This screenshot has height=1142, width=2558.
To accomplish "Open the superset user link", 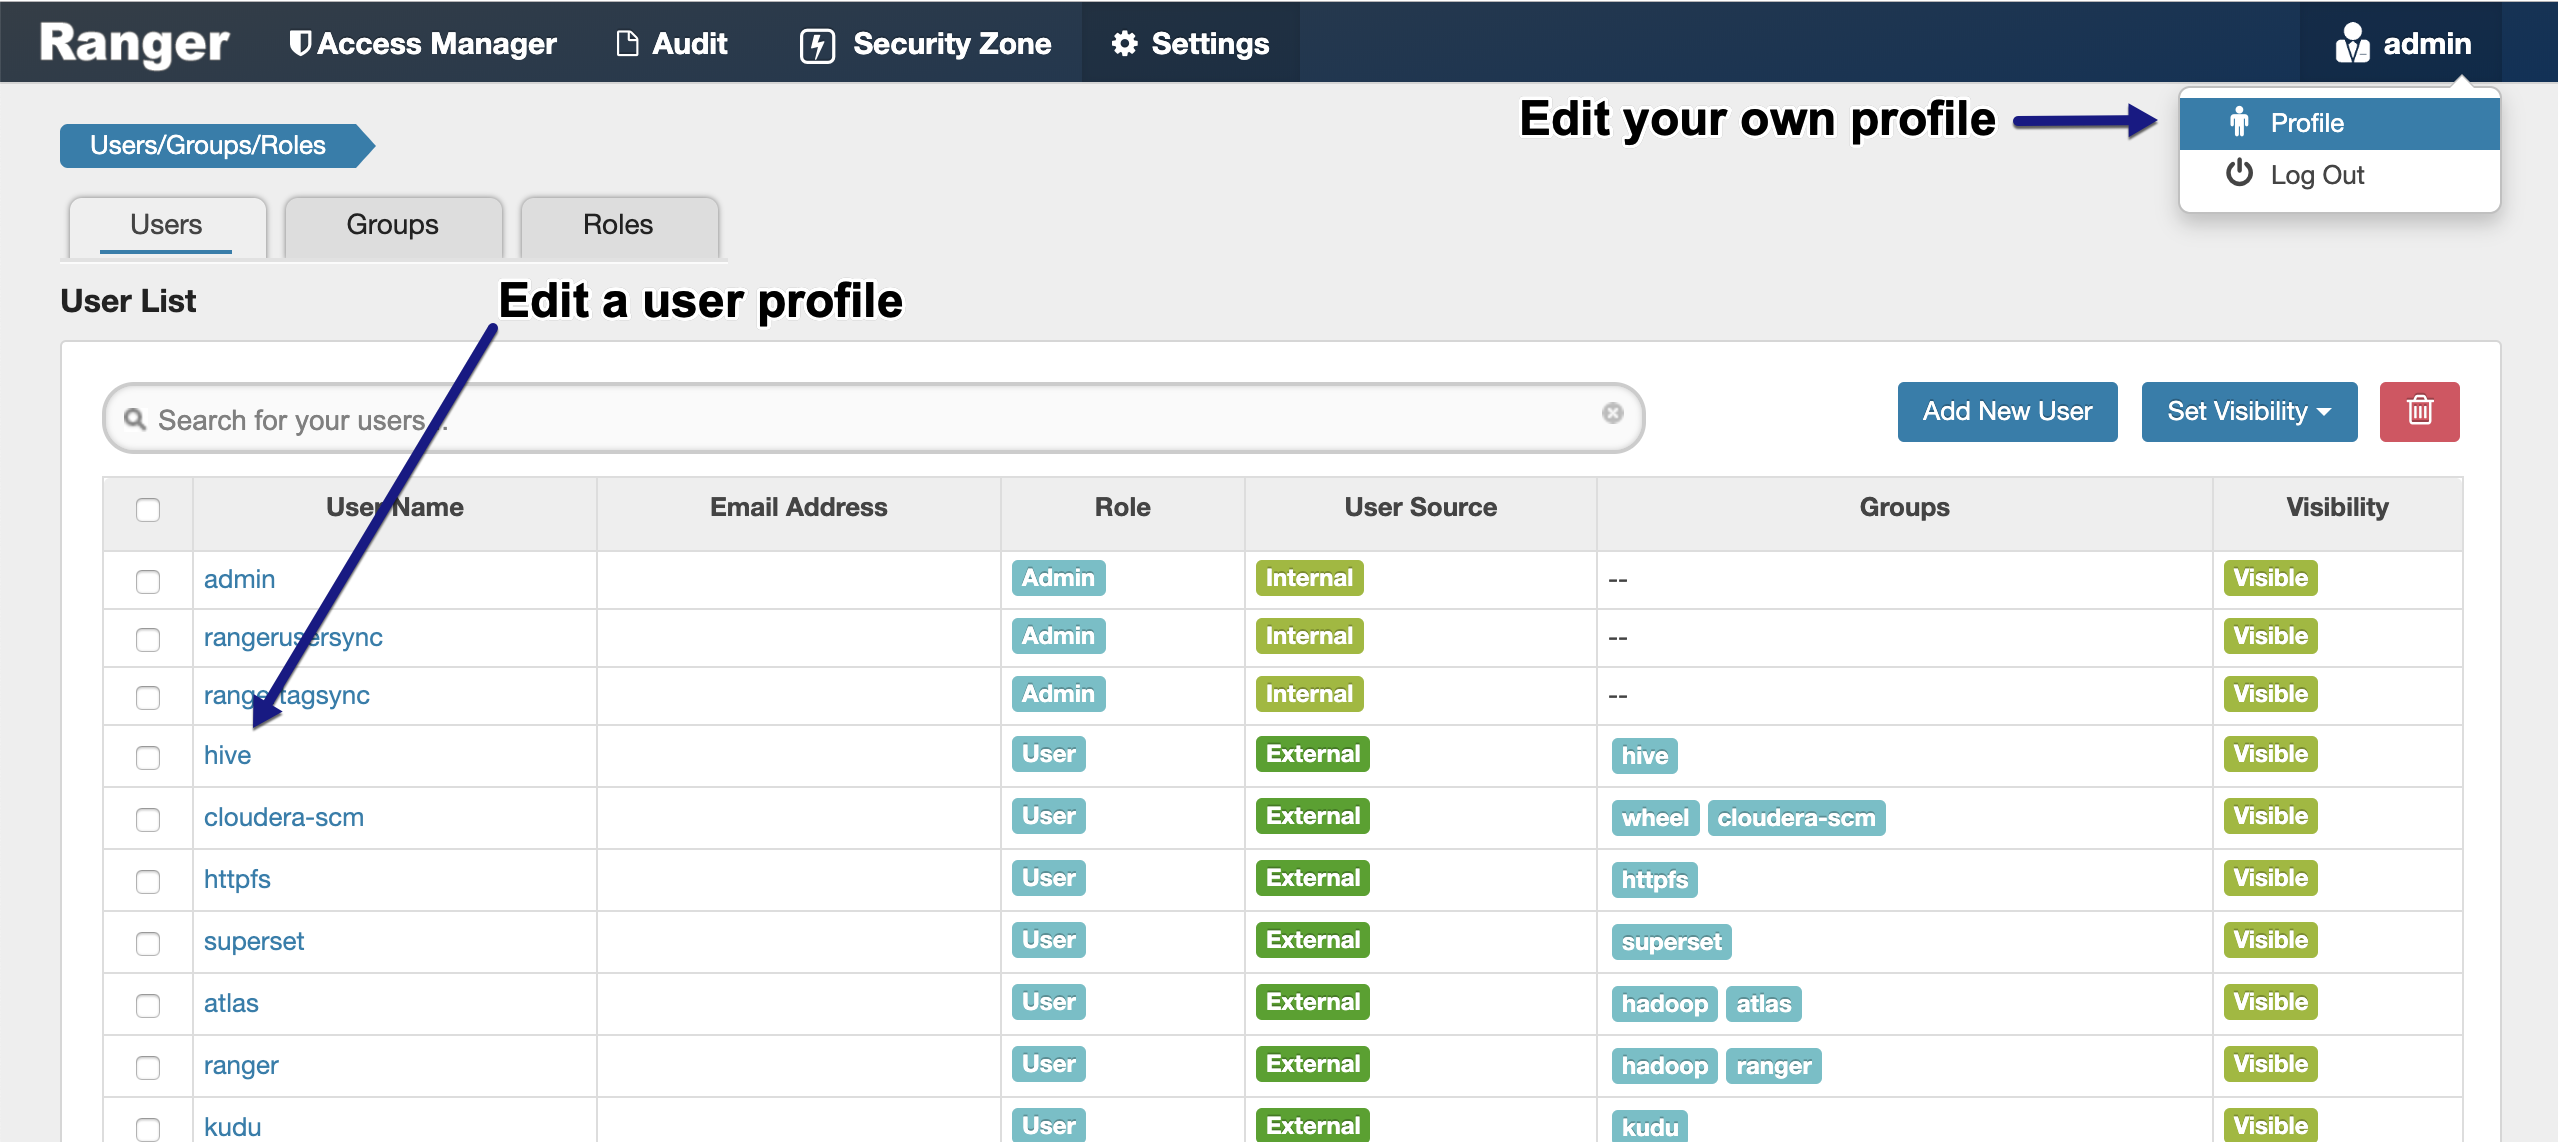I will [x=254, y=941].
